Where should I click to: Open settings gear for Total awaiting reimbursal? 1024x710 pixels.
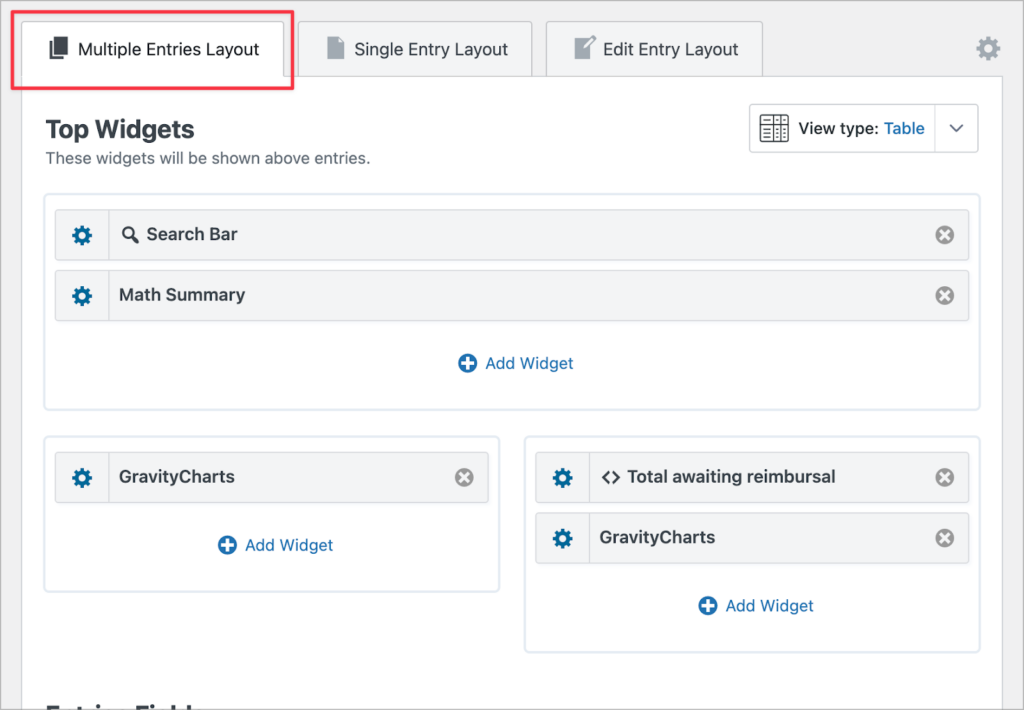coord(563,478)
